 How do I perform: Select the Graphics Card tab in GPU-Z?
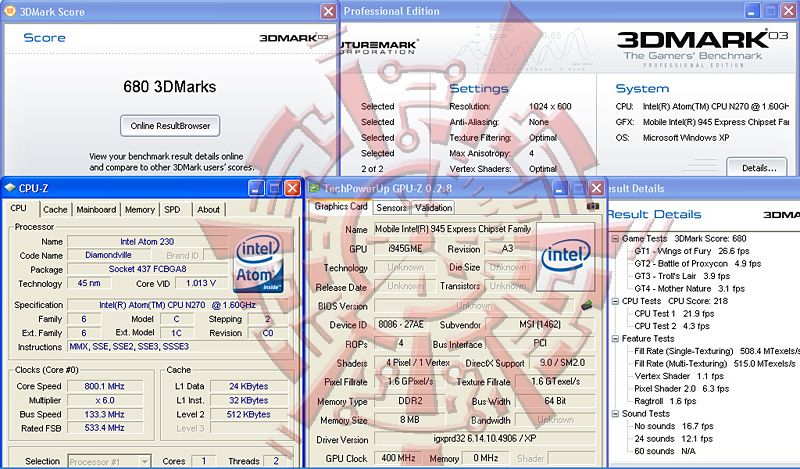[x=341, y=206]
